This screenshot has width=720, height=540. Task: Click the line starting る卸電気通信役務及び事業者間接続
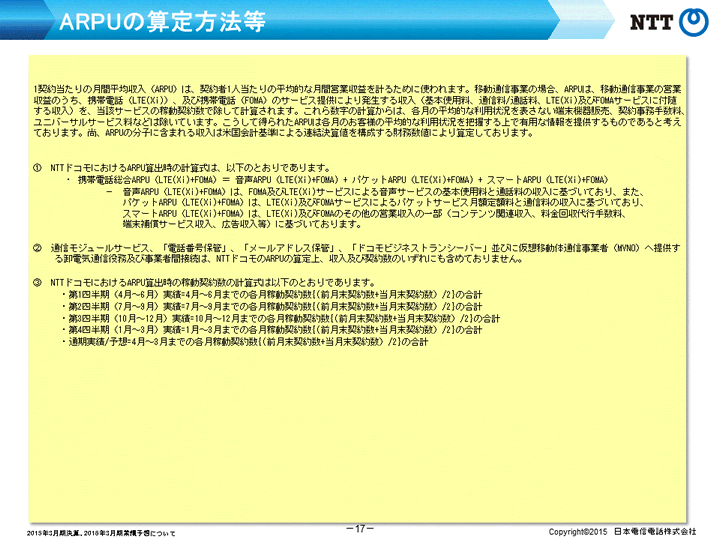tap(289, 259)
